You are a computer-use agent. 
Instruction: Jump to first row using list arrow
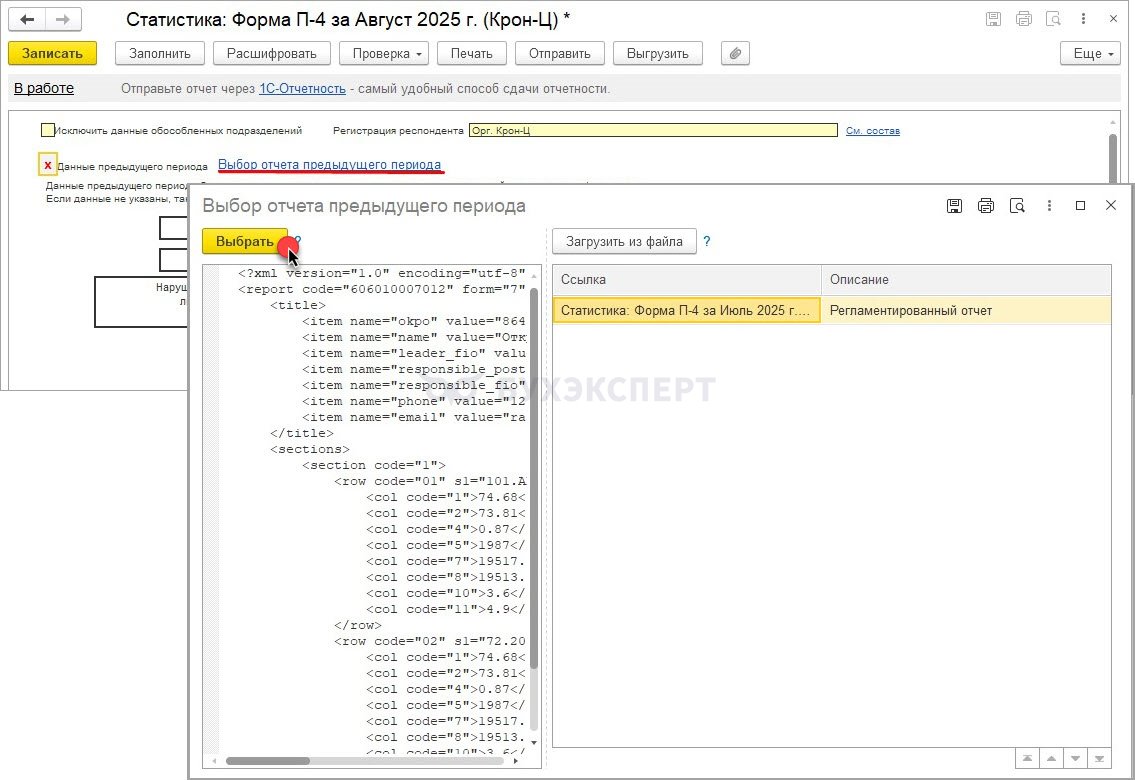pos(1027,759)
